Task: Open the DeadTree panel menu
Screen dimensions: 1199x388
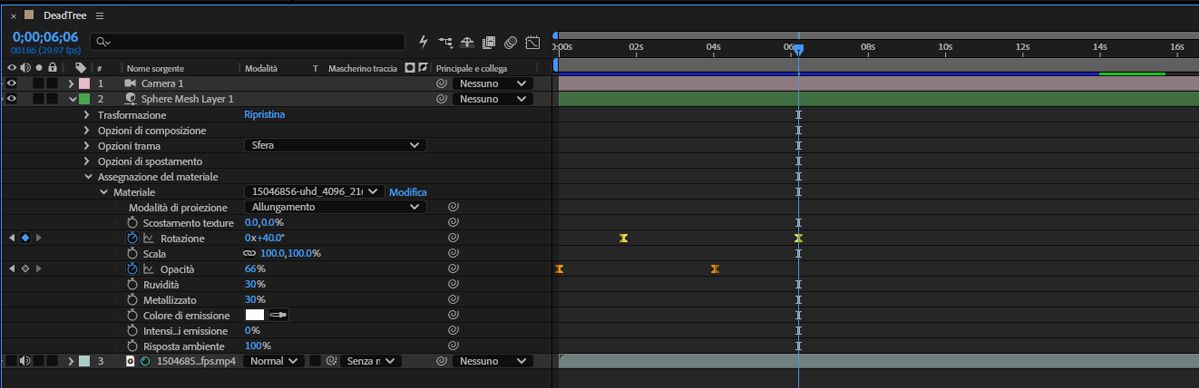Action: (x=100, y=15)
